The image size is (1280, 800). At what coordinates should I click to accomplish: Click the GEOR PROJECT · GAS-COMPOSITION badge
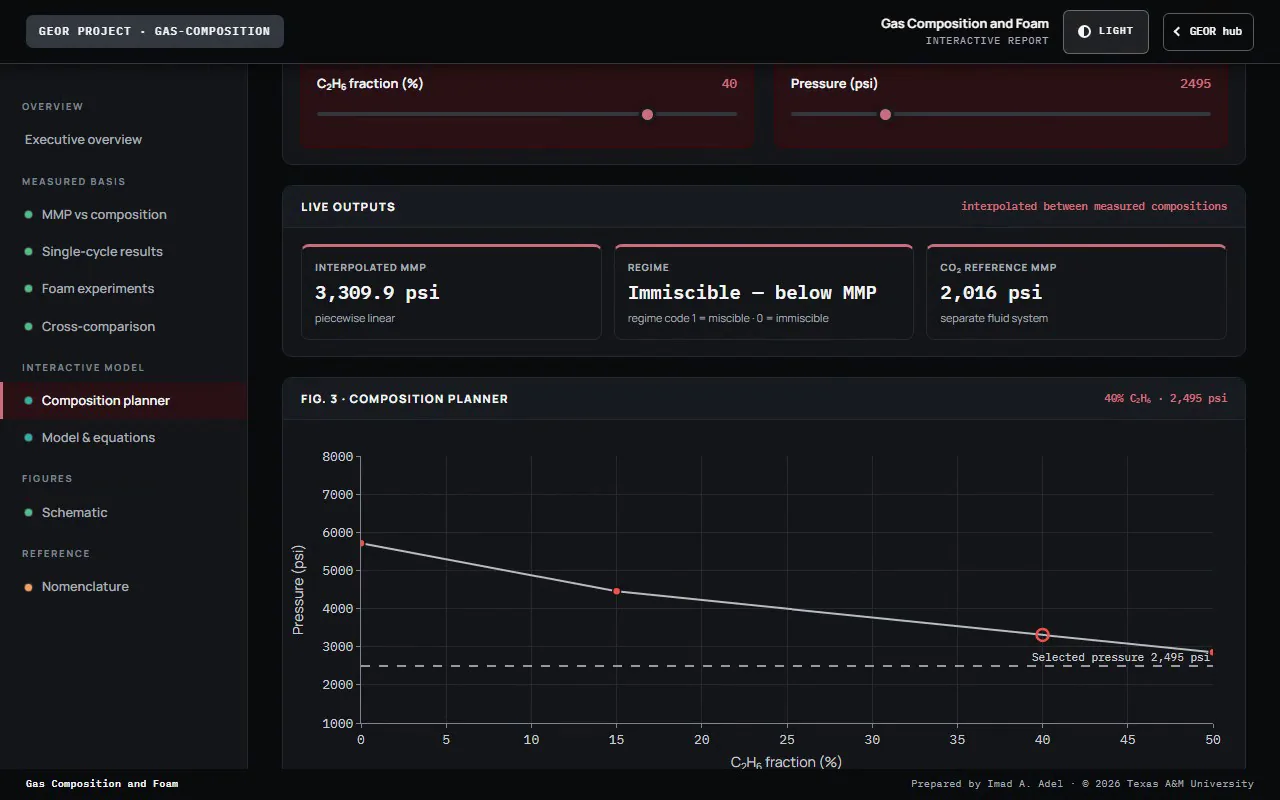[x=155, y=31]
